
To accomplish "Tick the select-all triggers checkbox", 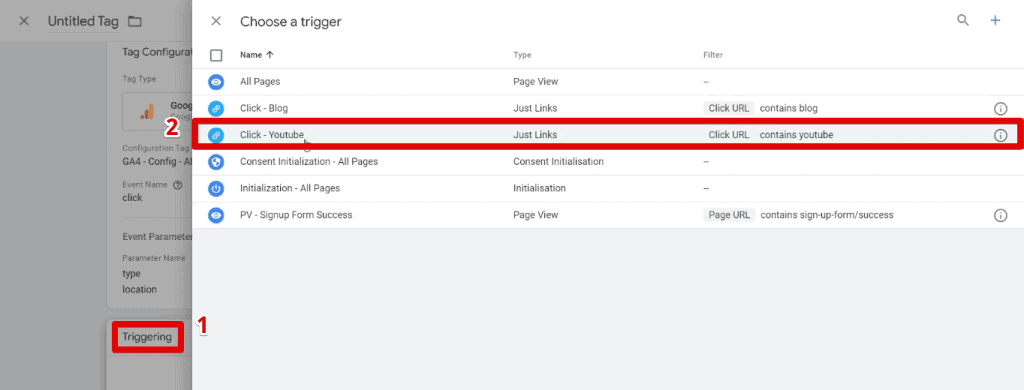I will [x=216, y=56].
